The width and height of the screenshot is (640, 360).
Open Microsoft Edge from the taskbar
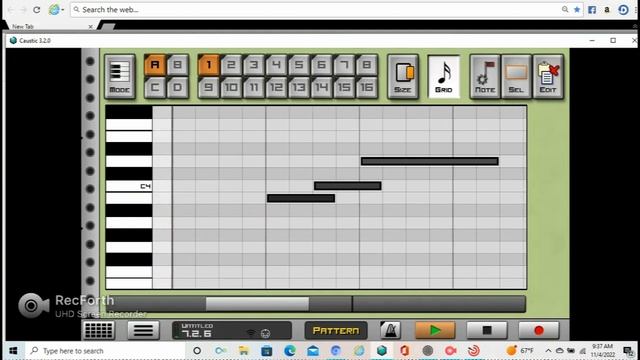290,351
